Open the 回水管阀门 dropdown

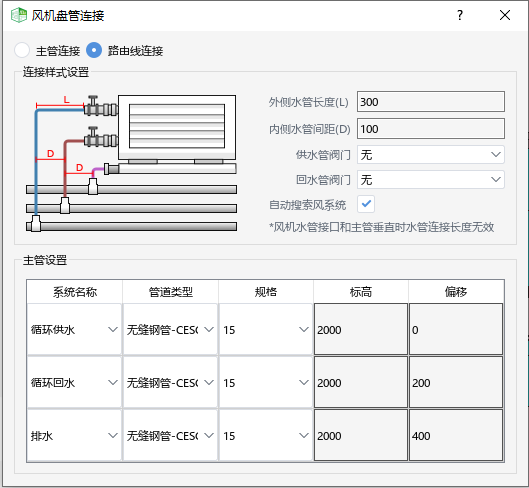[x=431, y=180]
